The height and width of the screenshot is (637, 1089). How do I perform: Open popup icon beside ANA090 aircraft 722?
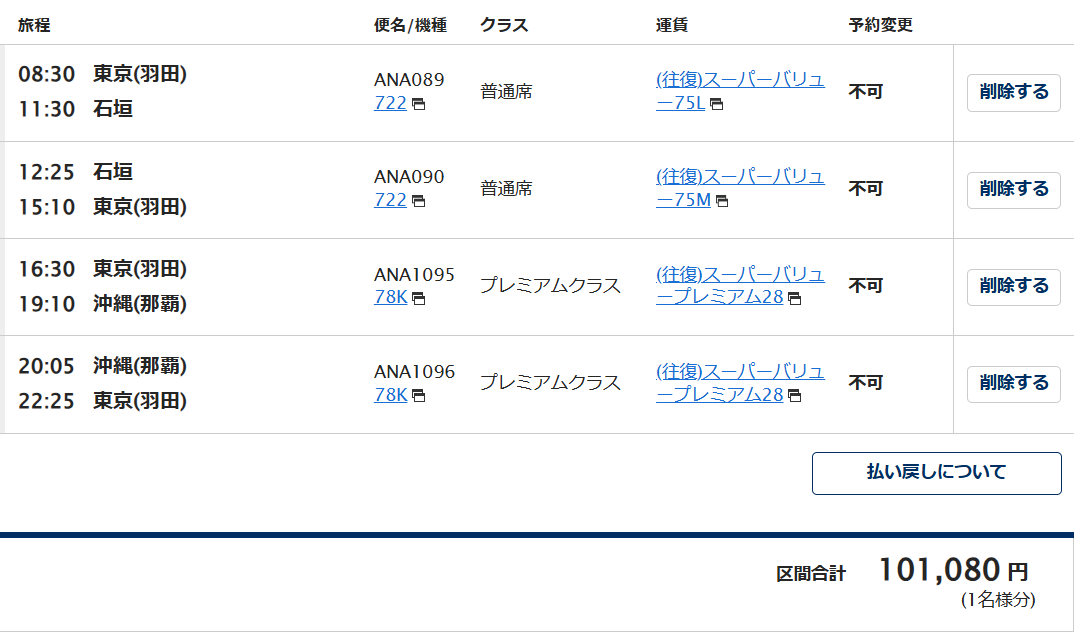(418, 201)
